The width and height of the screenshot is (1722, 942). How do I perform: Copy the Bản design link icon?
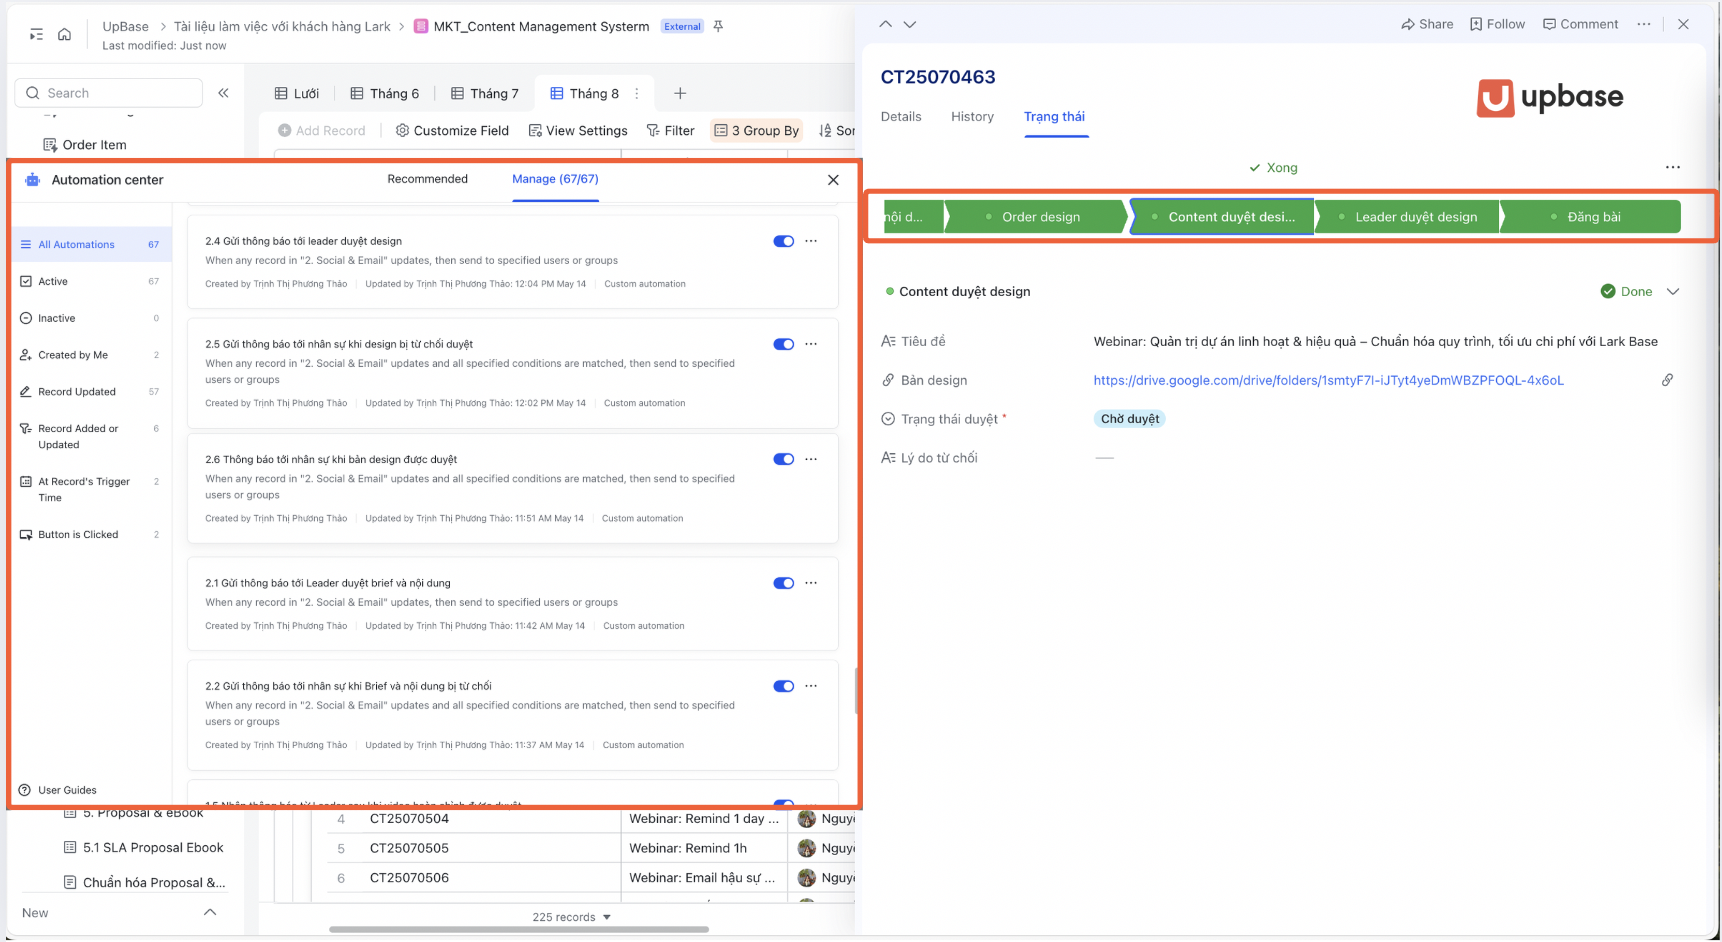click(1667, 380)
